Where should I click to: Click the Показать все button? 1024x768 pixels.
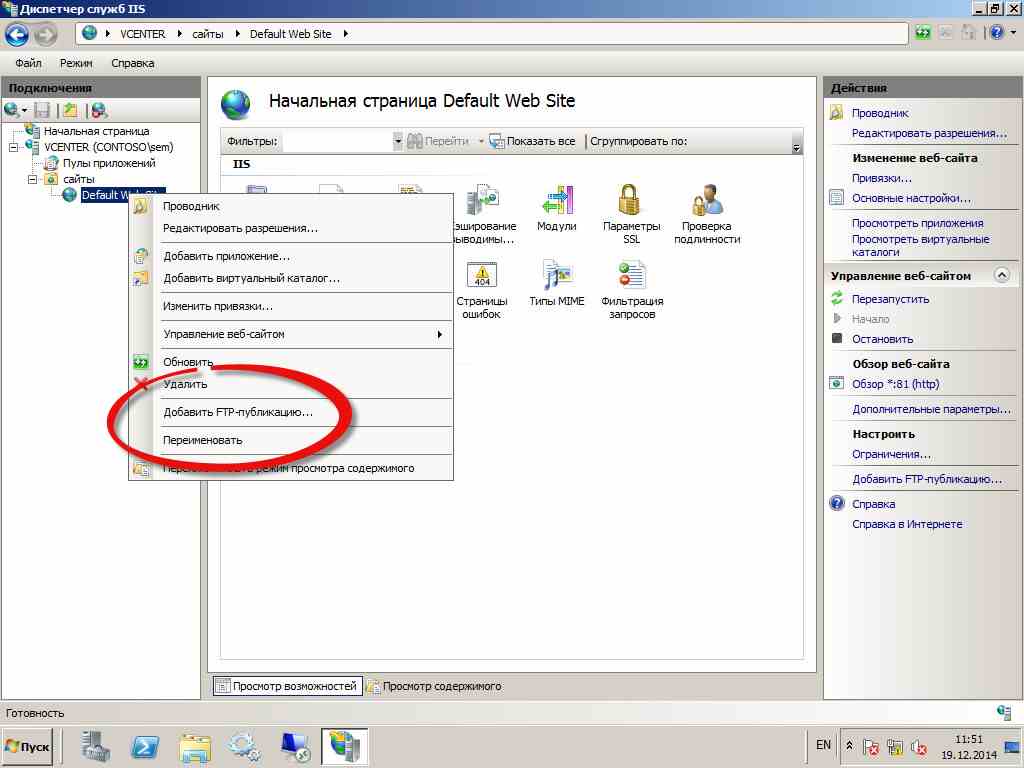pos(533,141)
